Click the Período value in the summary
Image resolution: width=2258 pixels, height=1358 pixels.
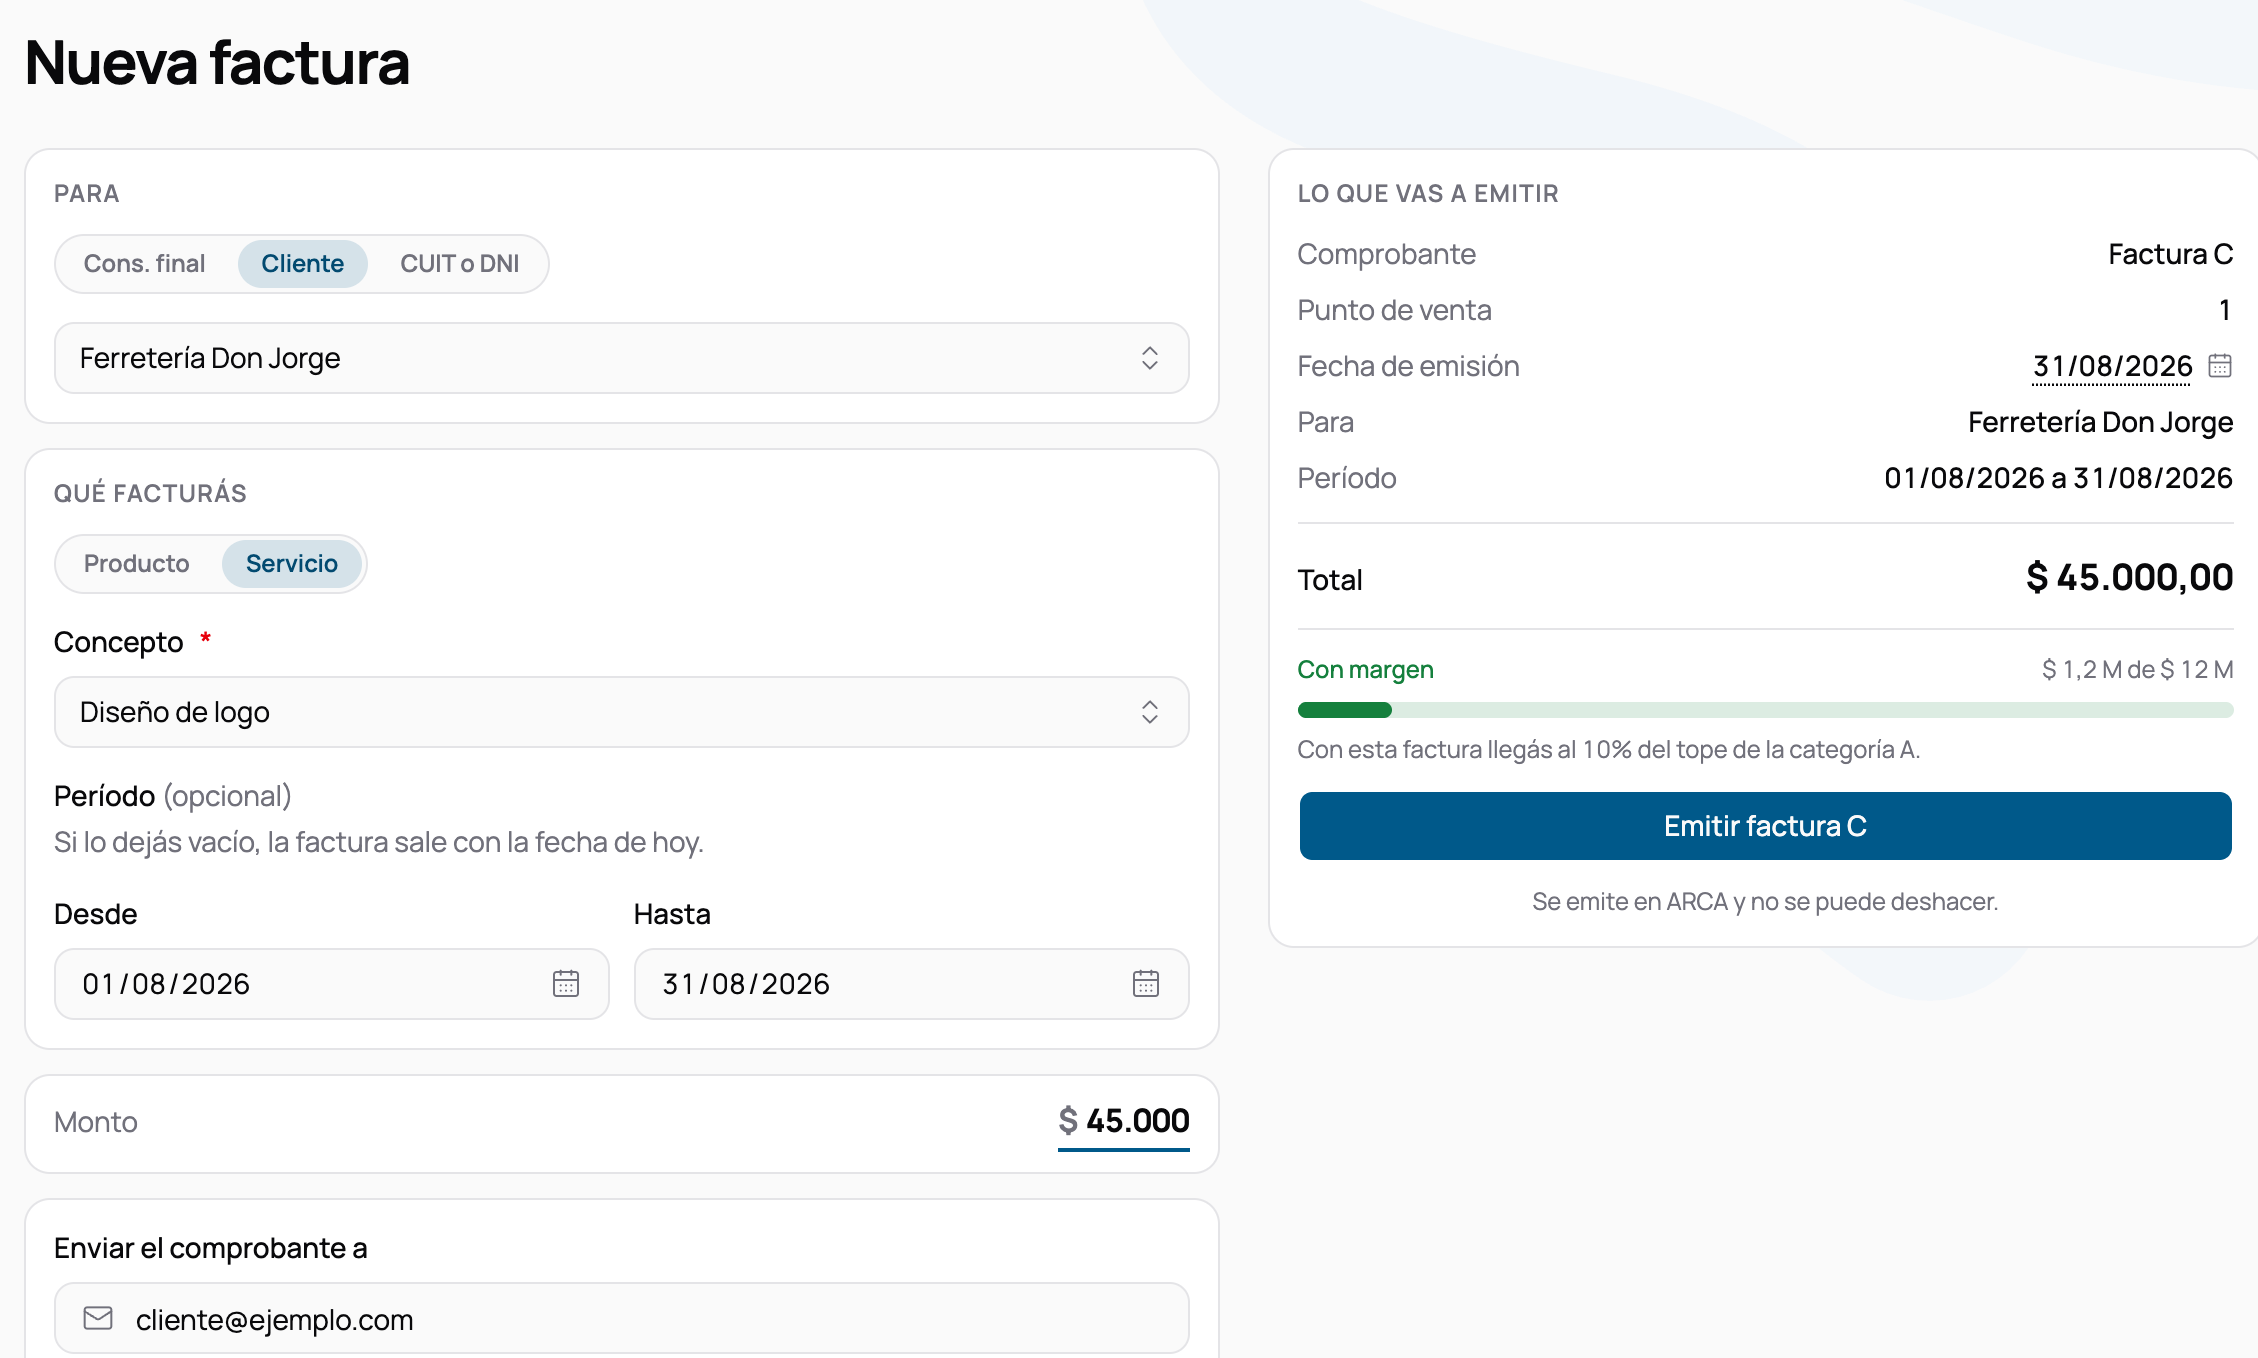tap(2058, 478)
